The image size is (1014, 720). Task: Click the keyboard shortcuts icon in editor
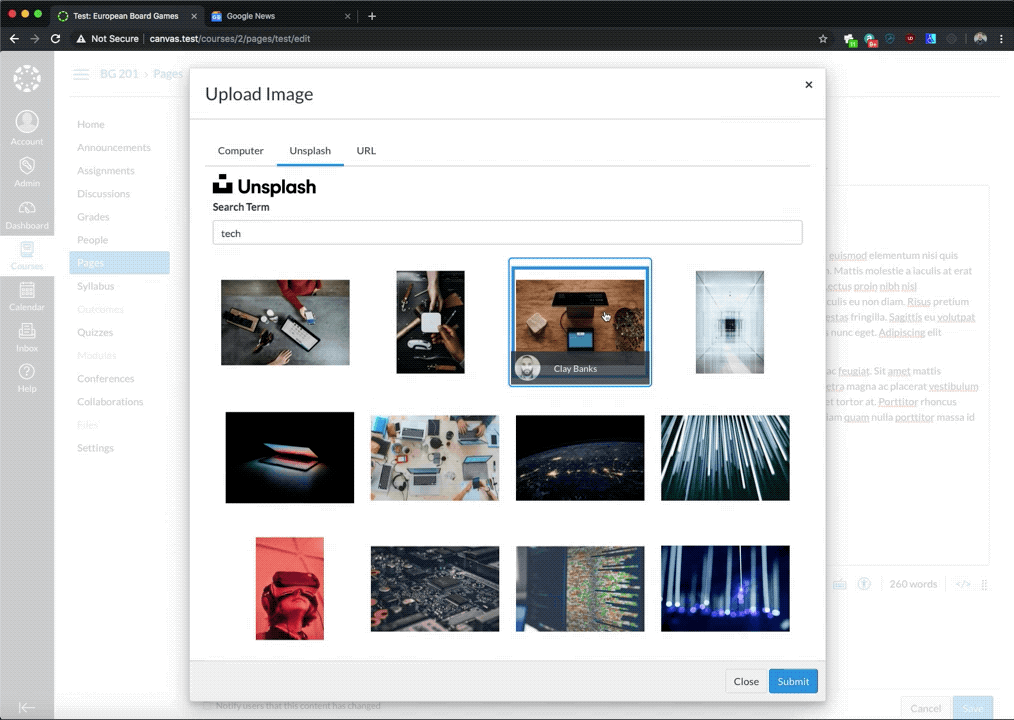pos(839,584)
